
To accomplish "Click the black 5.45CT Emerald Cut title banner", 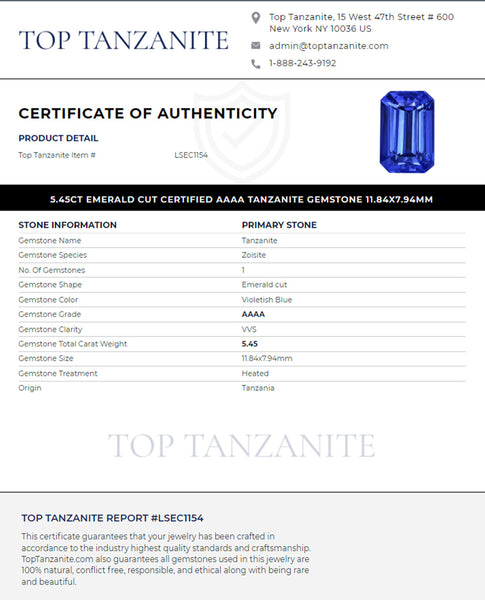I will coord(242,198).
